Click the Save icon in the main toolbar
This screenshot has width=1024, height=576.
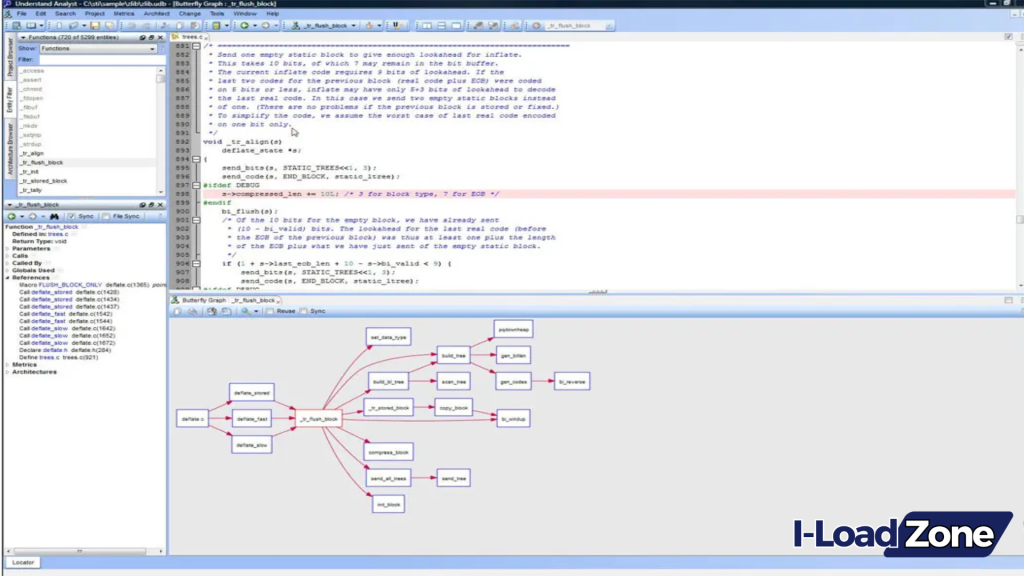coord(94,25)
